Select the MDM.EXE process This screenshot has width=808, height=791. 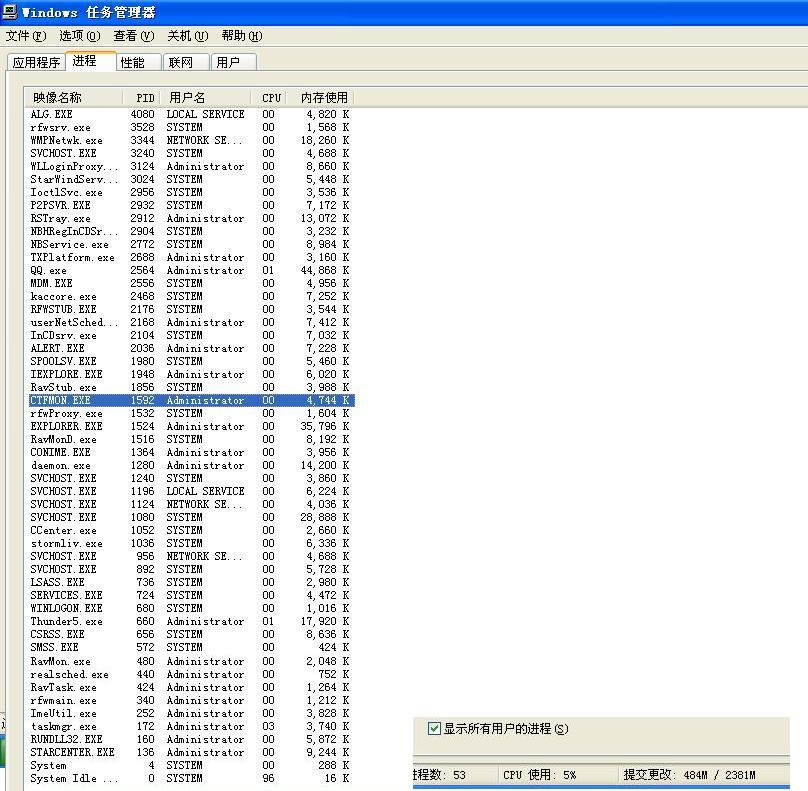tap(191, 283)
